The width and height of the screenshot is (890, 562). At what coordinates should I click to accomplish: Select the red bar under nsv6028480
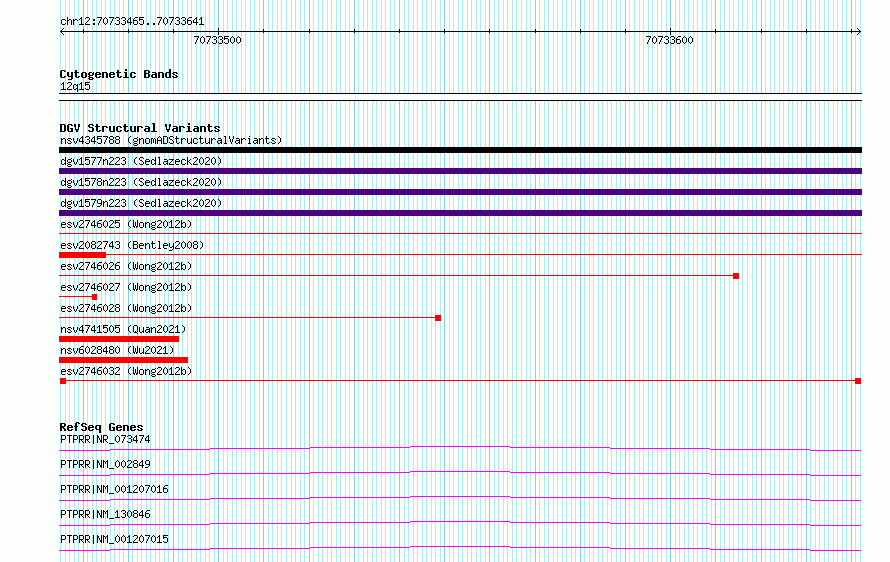[124, 360]
